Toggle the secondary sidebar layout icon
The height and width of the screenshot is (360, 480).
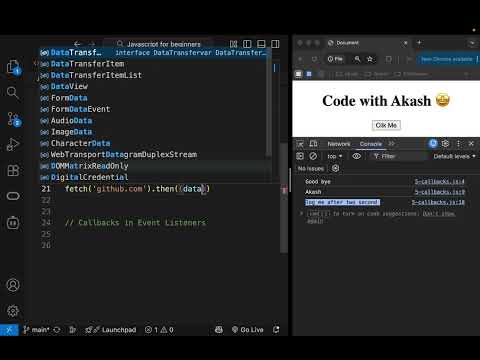pos(275,44)
